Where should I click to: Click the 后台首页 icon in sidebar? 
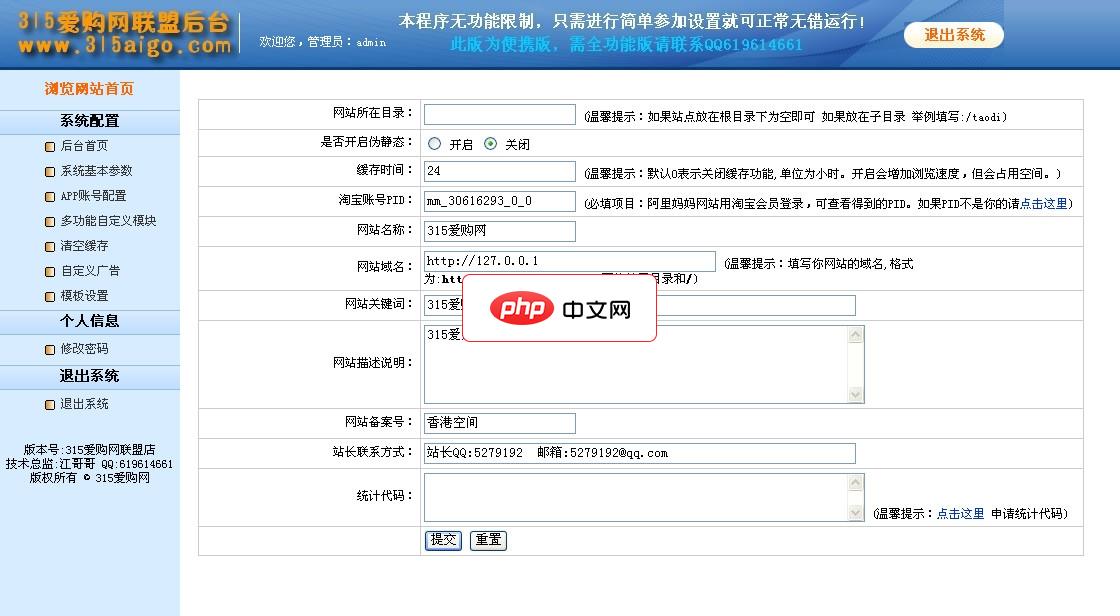click(50, 146)
